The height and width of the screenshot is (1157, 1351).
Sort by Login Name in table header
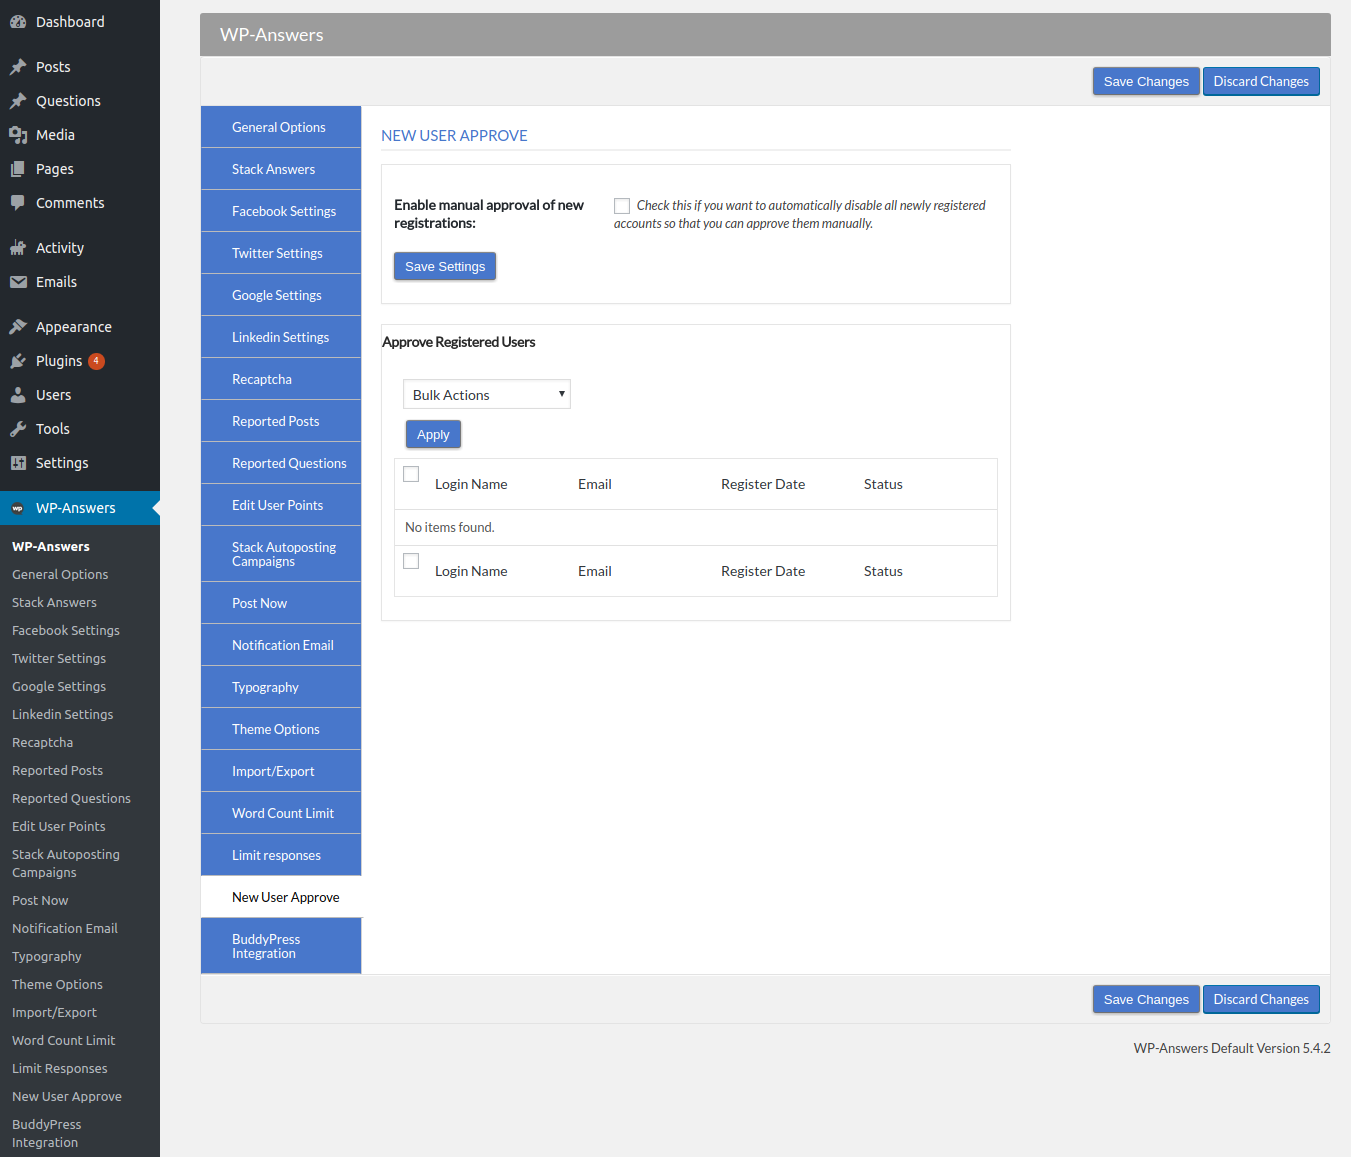click(x=471, y=484)
